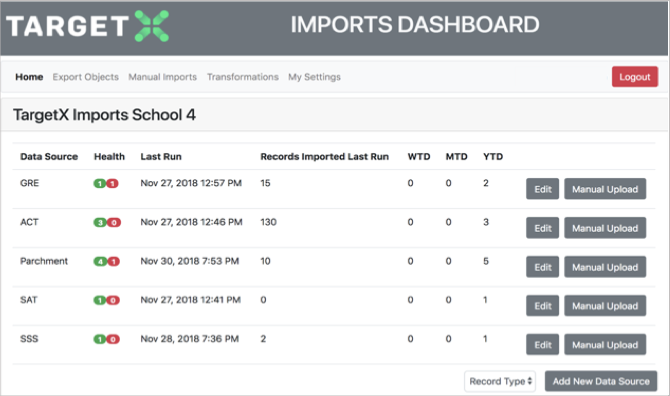Screen dimensions: 670x396
Task: Click green health badge for ACT
Action: pyautogui.click(x=100, y=223)
